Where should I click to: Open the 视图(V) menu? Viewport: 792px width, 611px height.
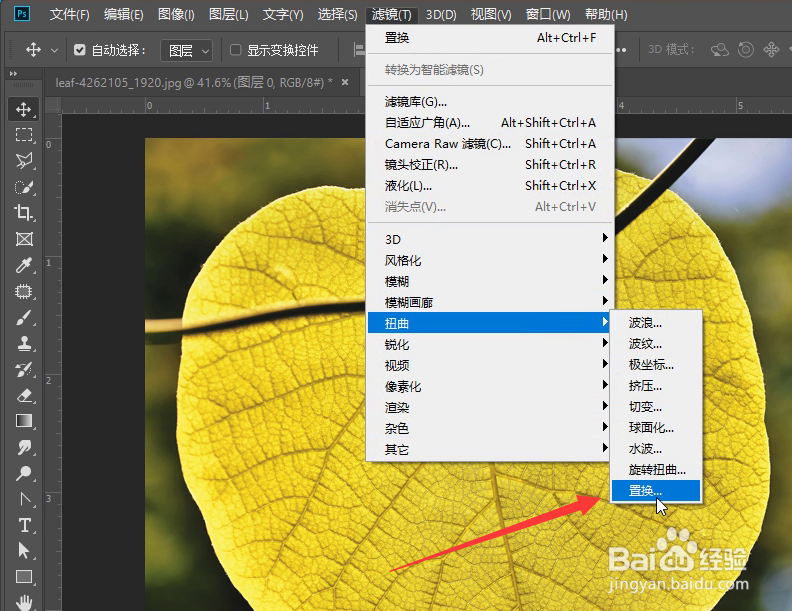[x=490, y=15]
